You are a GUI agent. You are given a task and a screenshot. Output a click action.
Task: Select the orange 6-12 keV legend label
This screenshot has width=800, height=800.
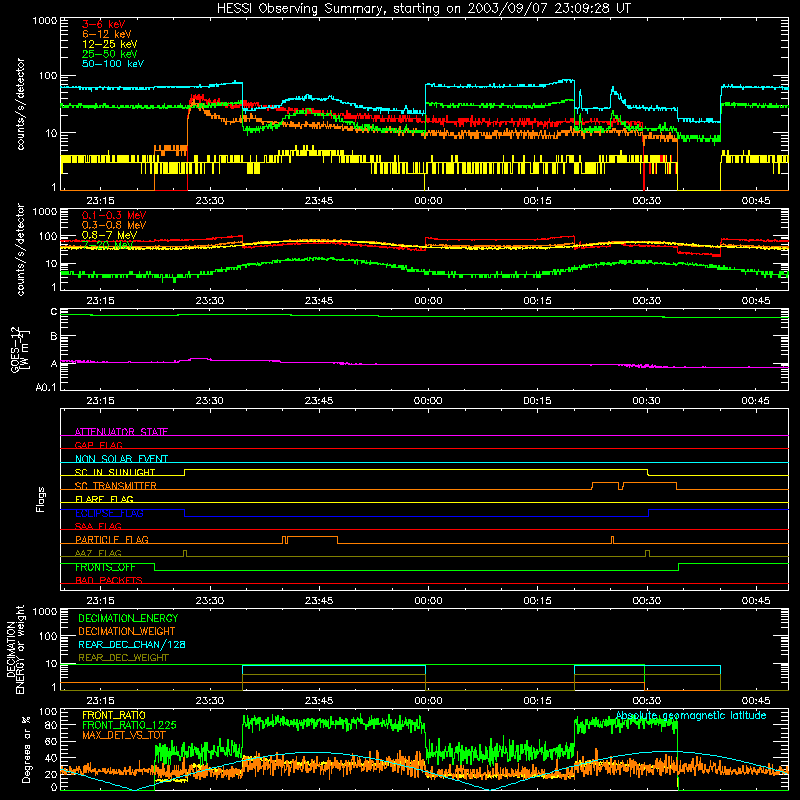[x=107, y=34]
